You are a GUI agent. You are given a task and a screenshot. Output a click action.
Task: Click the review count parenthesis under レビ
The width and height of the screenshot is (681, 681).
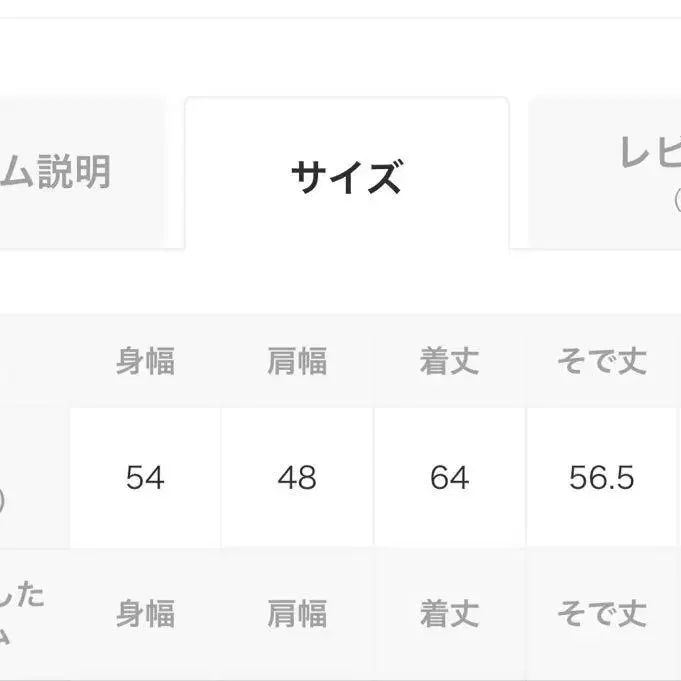pyautogui.click(x=675, y=201)
